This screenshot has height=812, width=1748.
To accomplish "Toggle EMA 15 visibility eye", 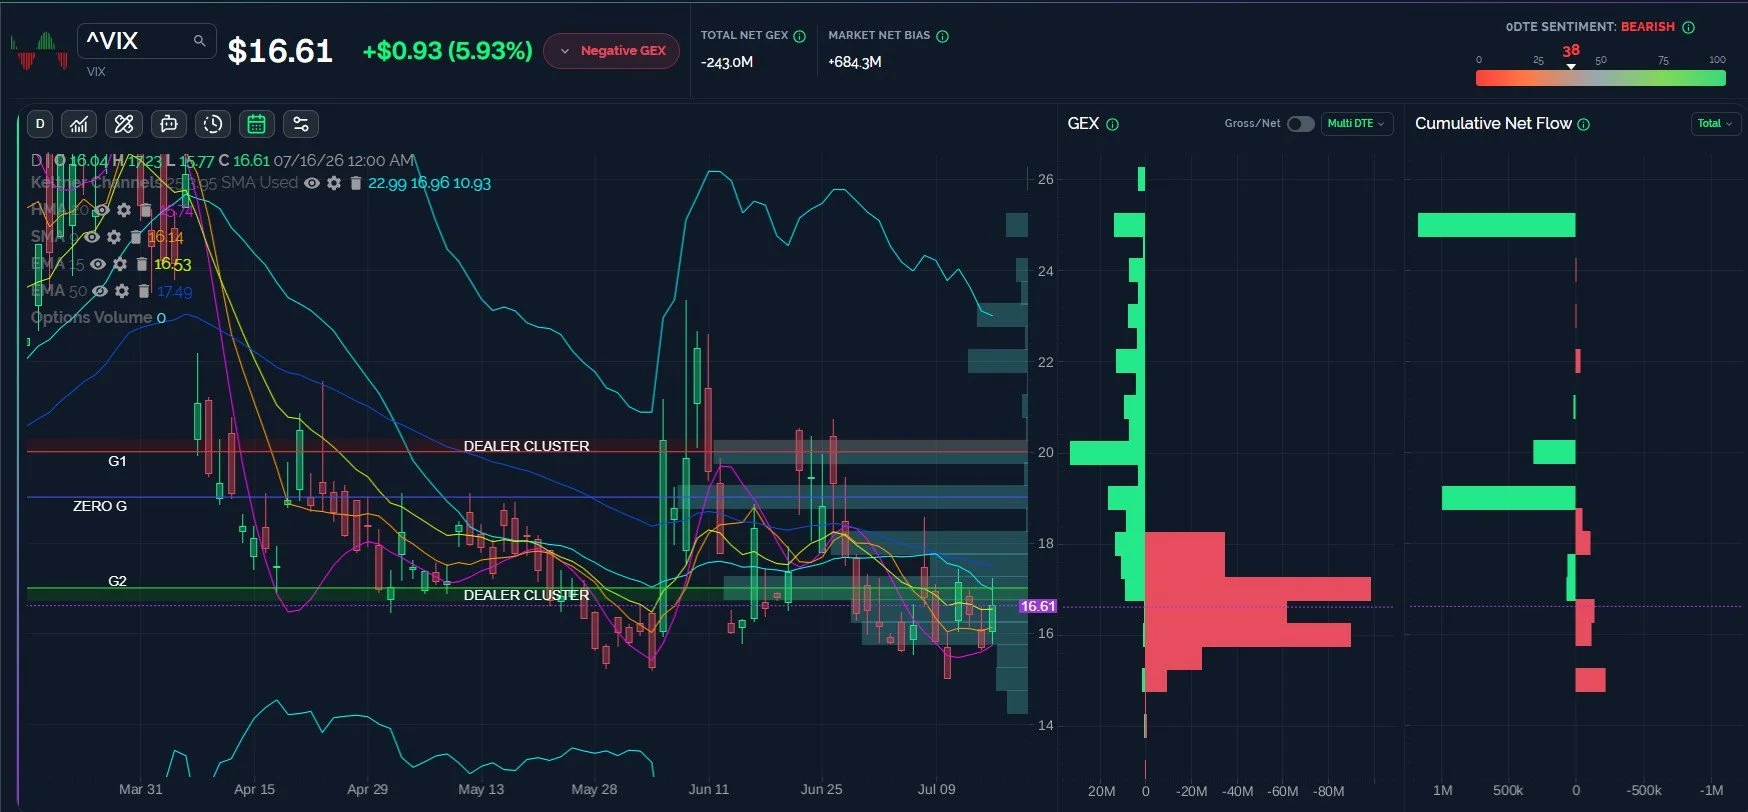I will click(98, 264).
